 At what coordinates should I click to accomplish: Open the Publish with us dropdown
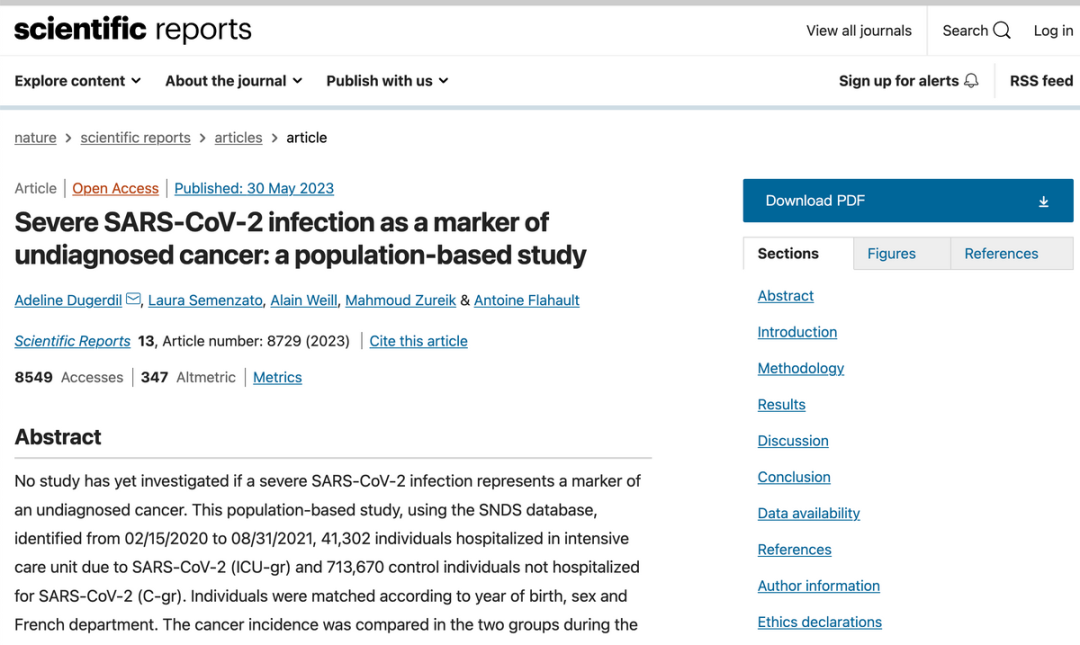pos(387,81)
